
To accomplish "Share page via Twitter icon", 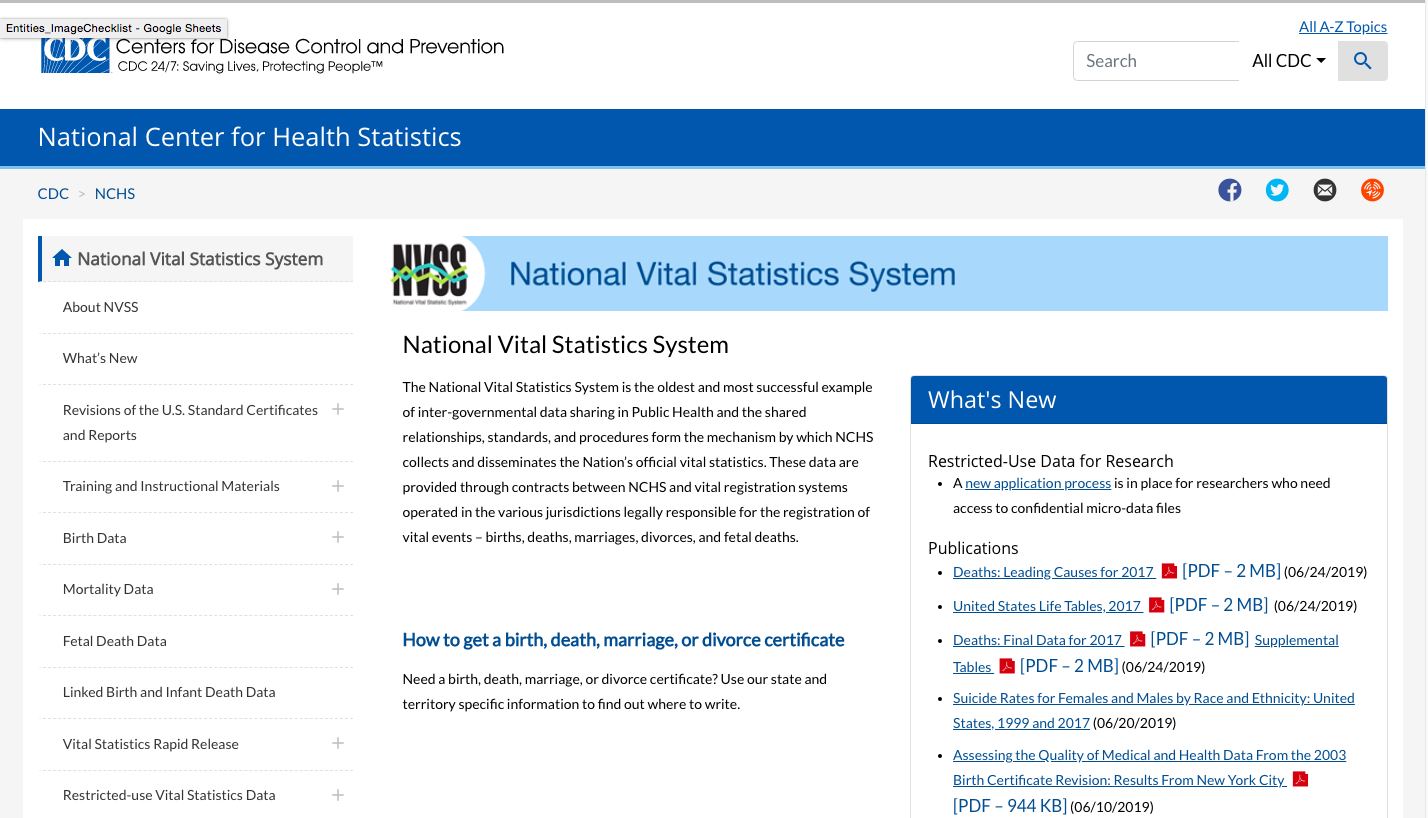I will (1277, 190).
